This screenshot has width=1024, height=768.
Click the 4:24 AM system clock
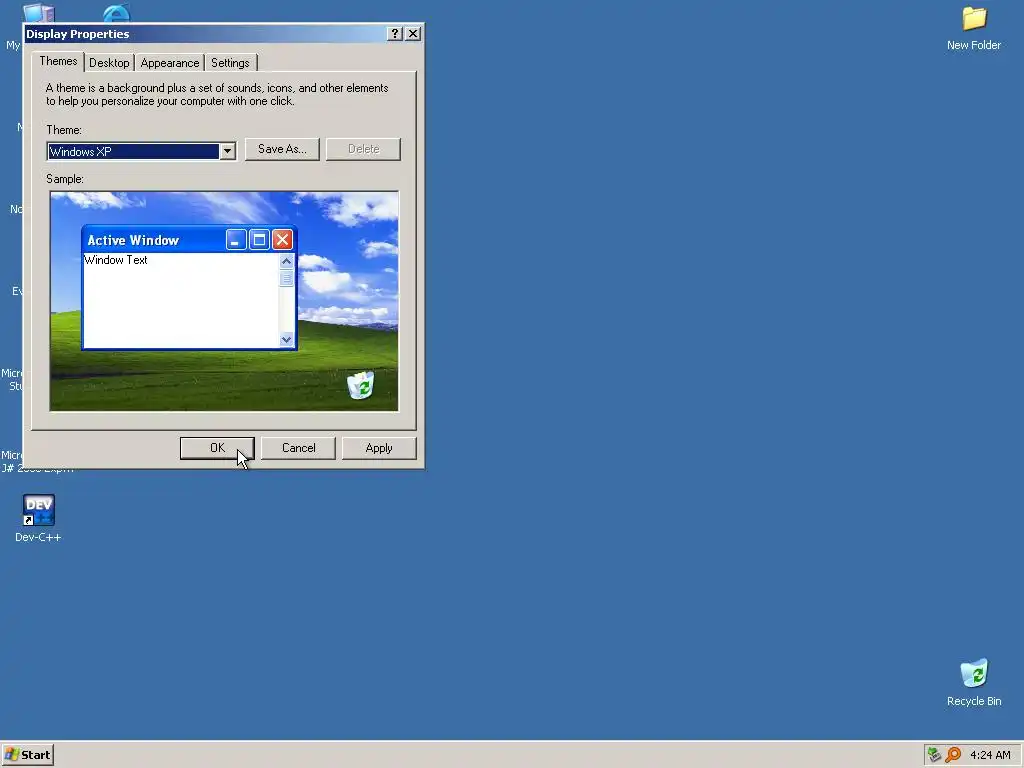coord(990,755)
